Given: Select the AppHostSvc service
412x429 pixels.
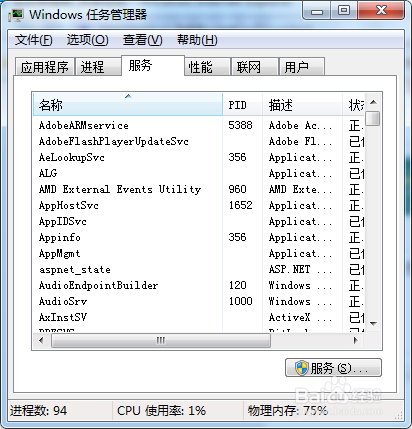Looking at the screenshot, I should pyautogui.click(x=198, y=205).
